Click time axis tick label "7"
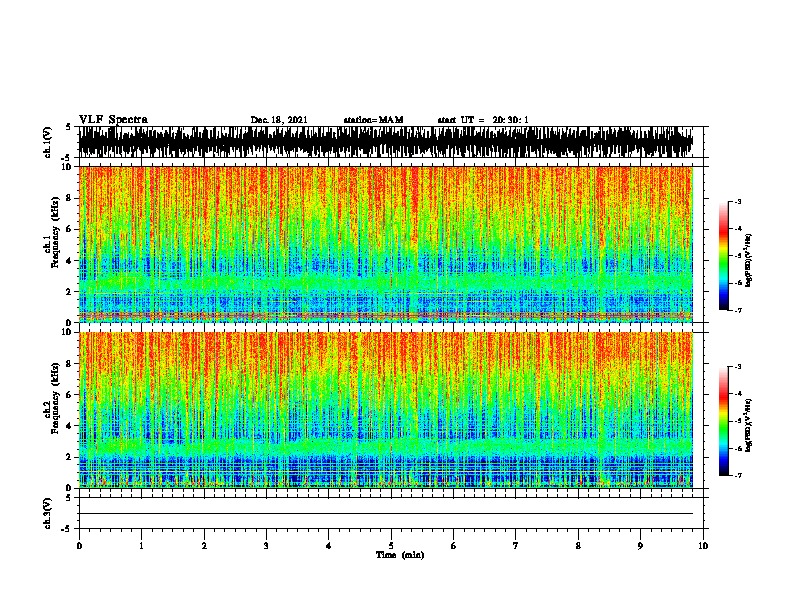 pos(516,546)
